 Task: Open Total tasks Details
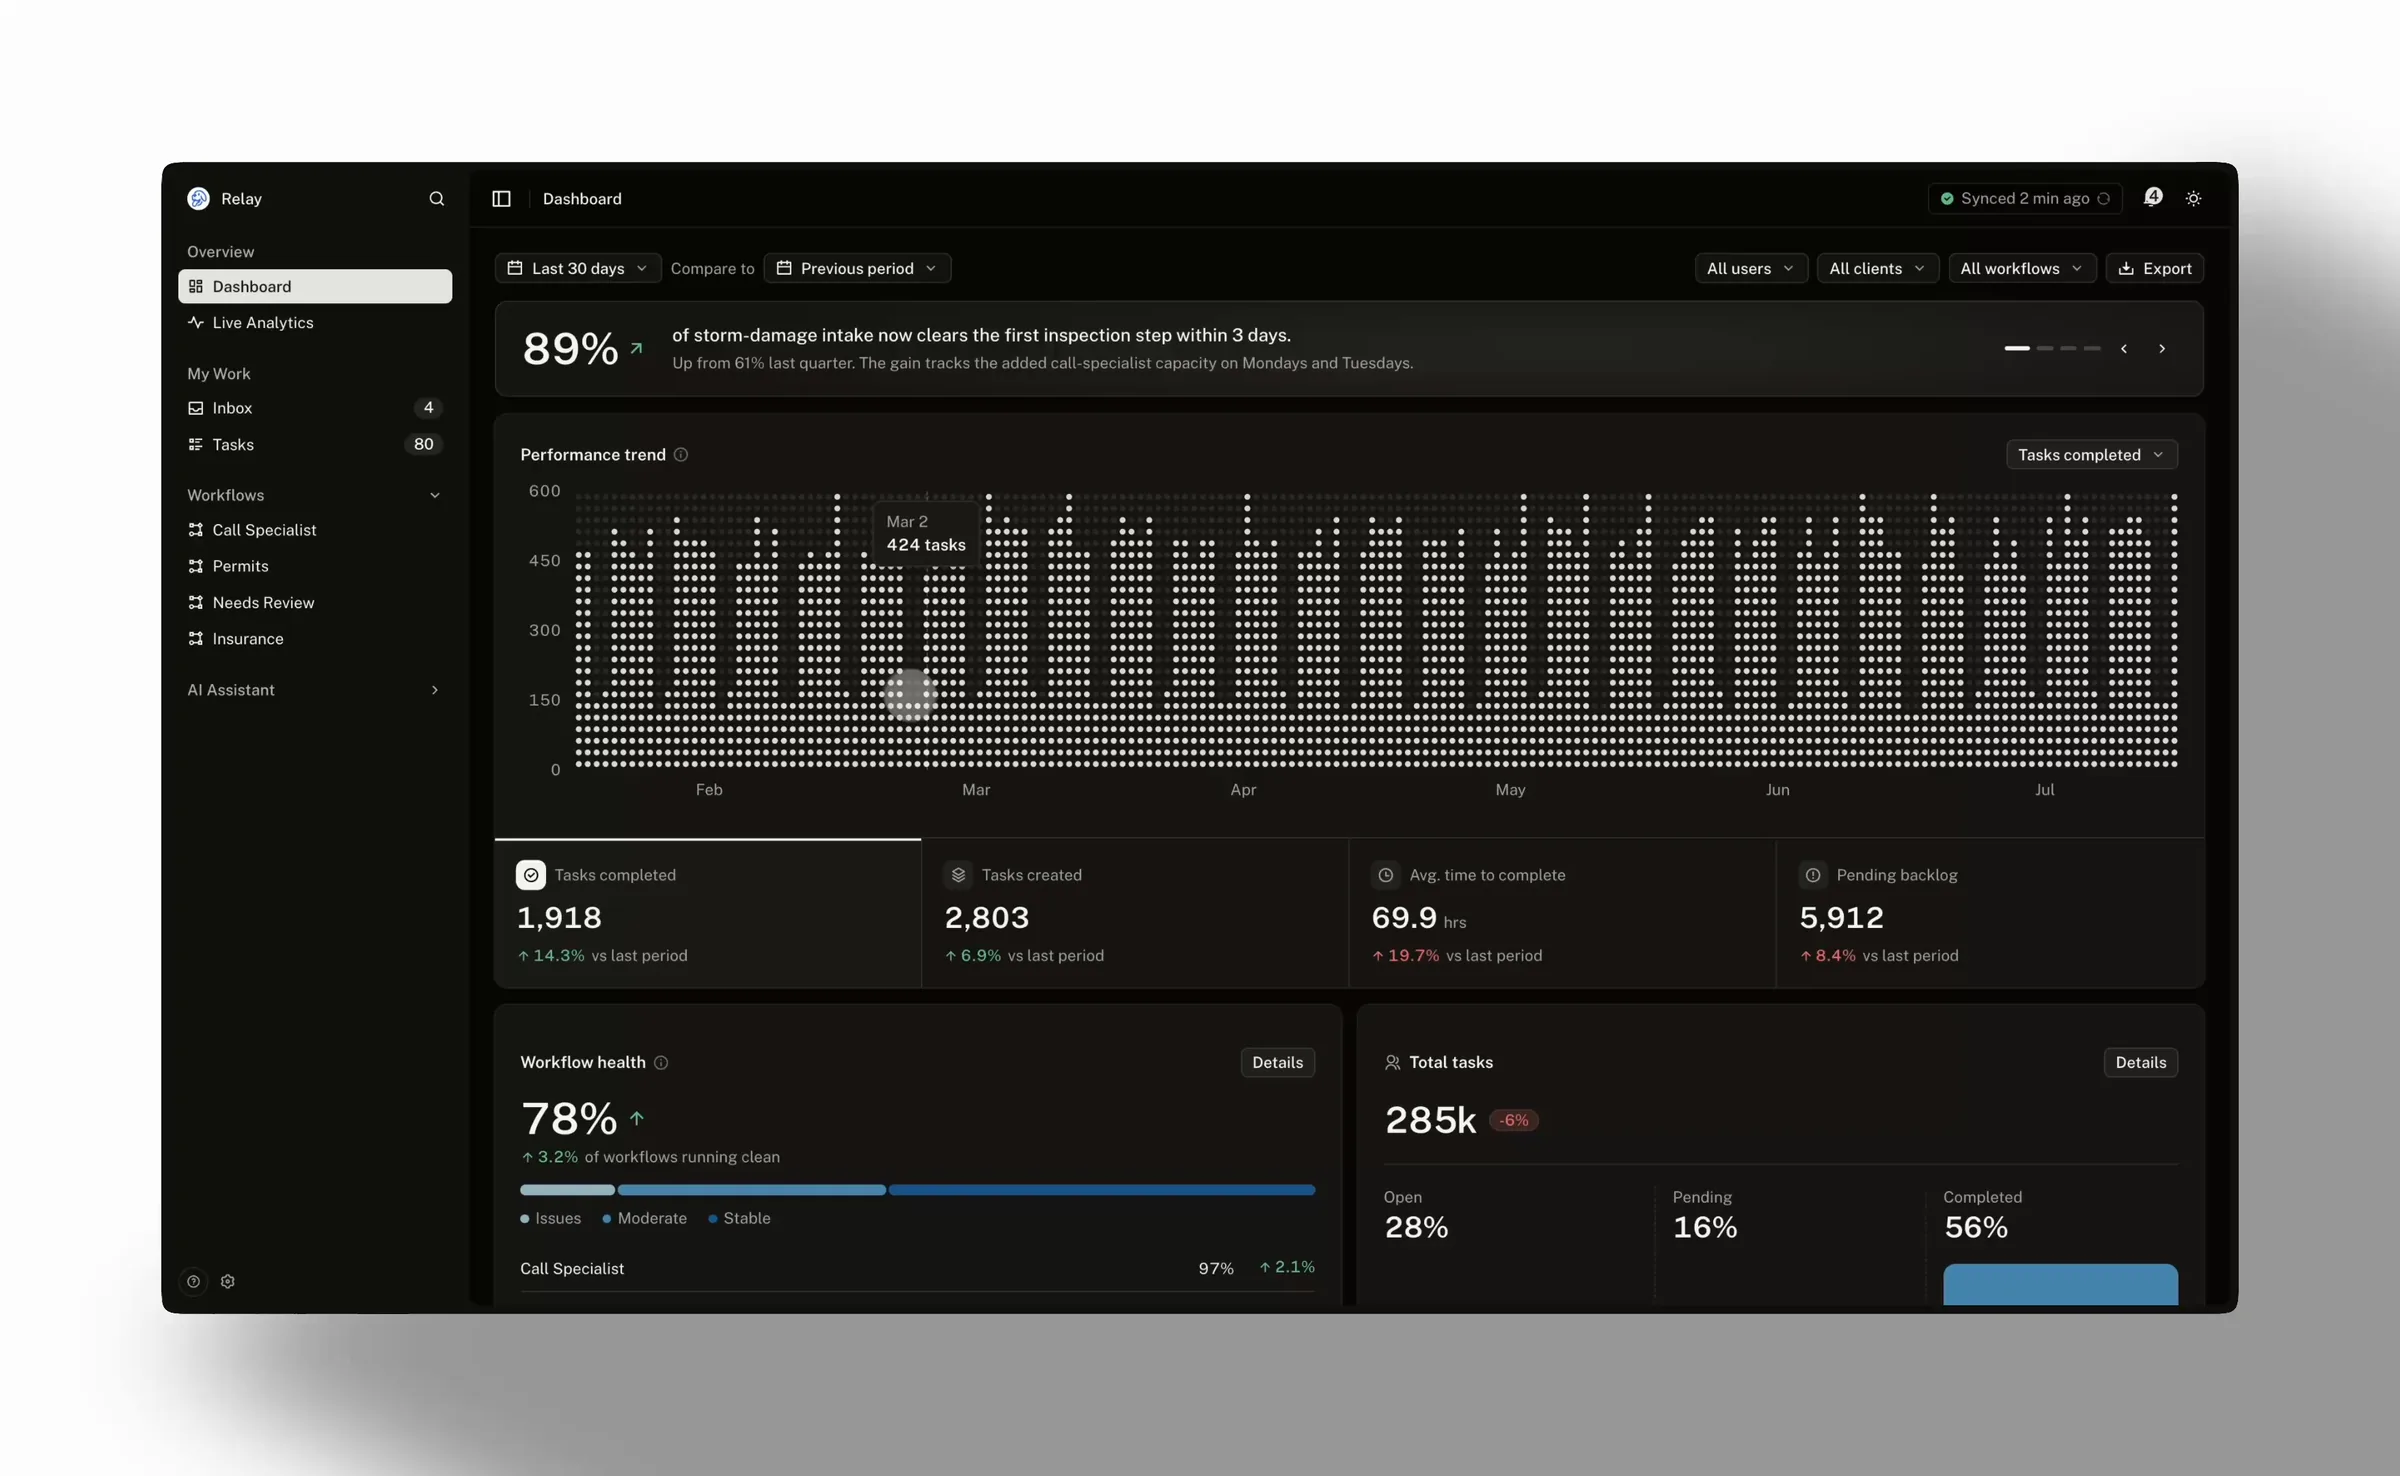pos(2141,1062)
